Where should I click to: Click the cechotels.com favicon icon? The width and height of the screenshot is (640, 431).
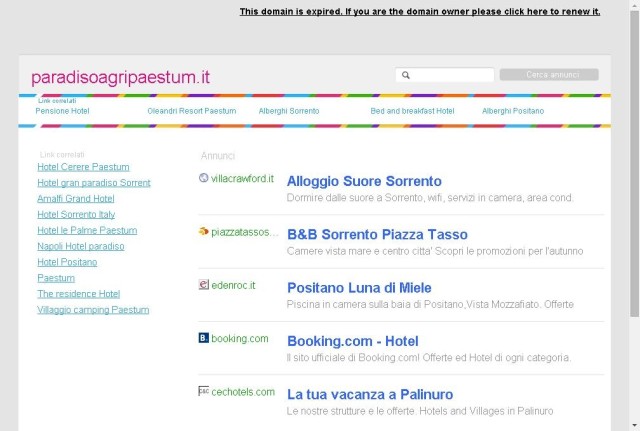[x=204, y=391]
